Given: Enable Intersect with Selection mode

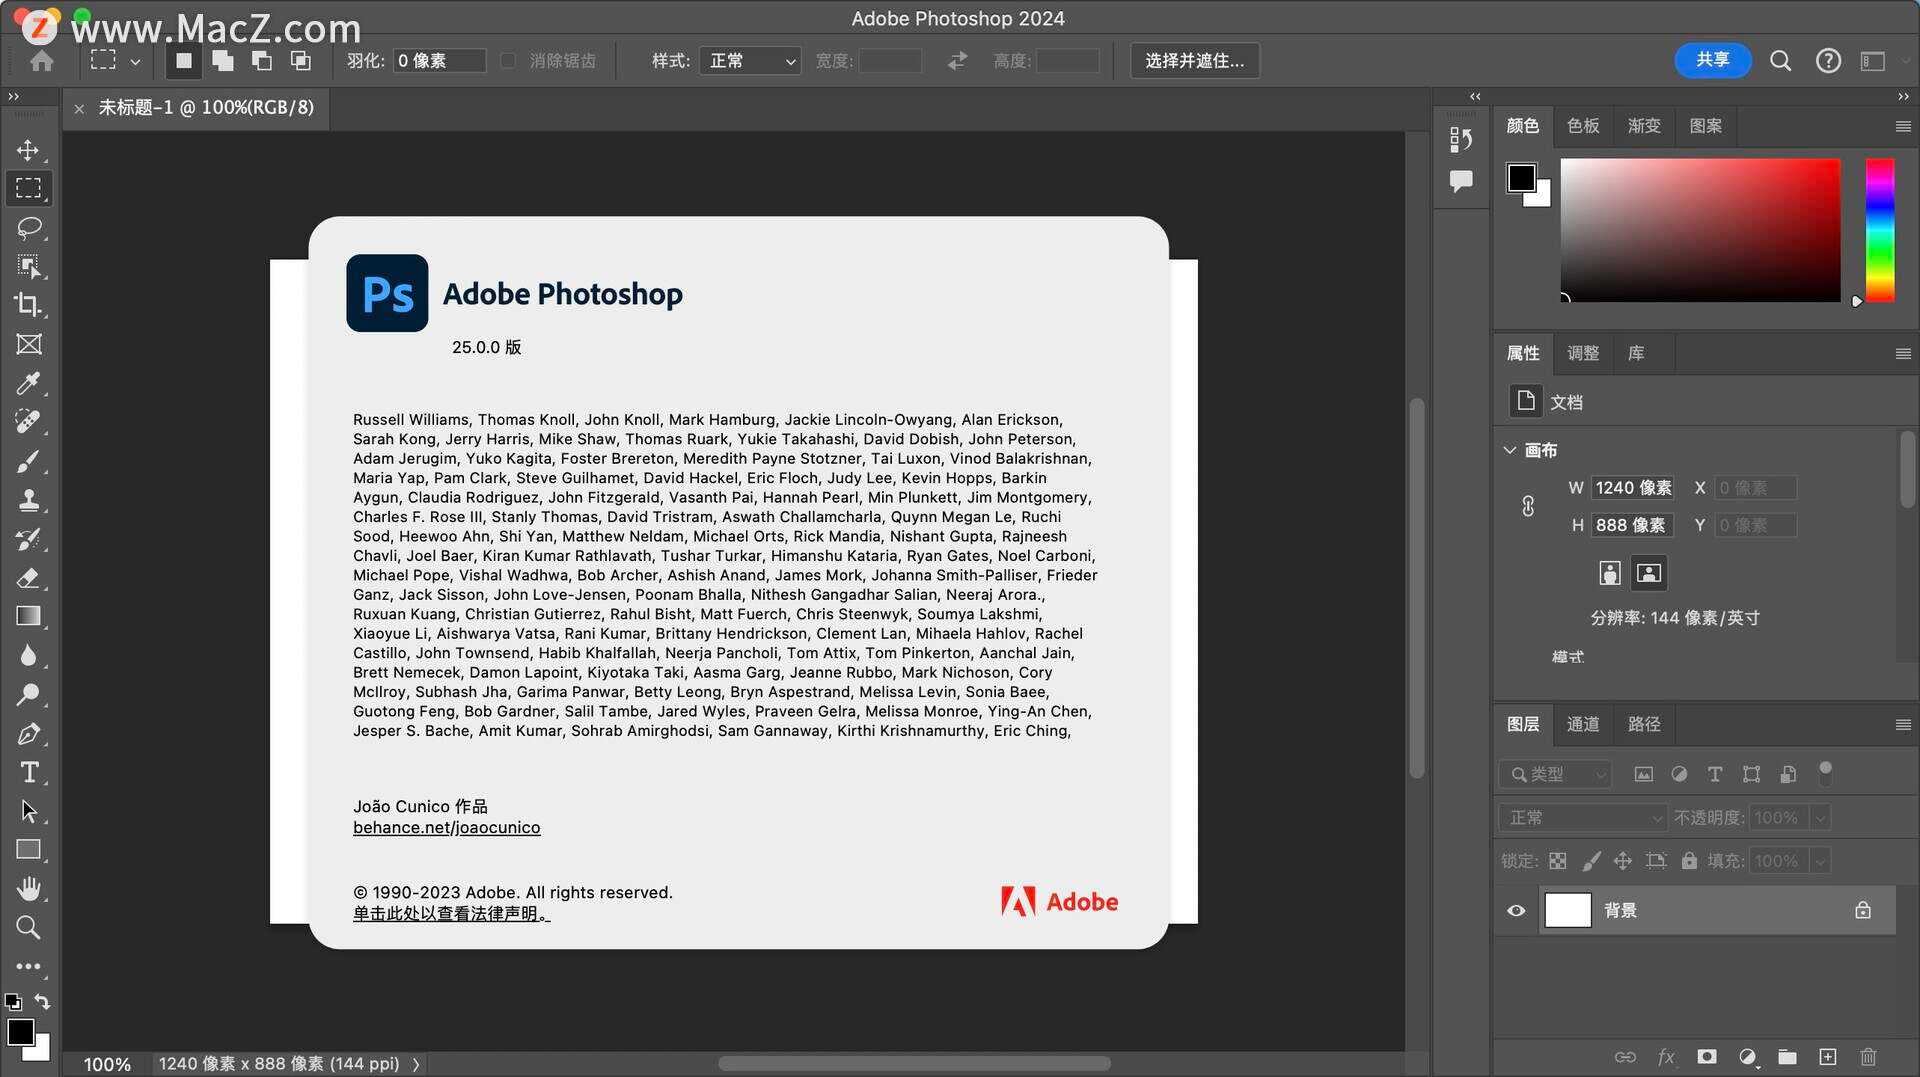Looking at the screenshot, I should pos(300,61).
